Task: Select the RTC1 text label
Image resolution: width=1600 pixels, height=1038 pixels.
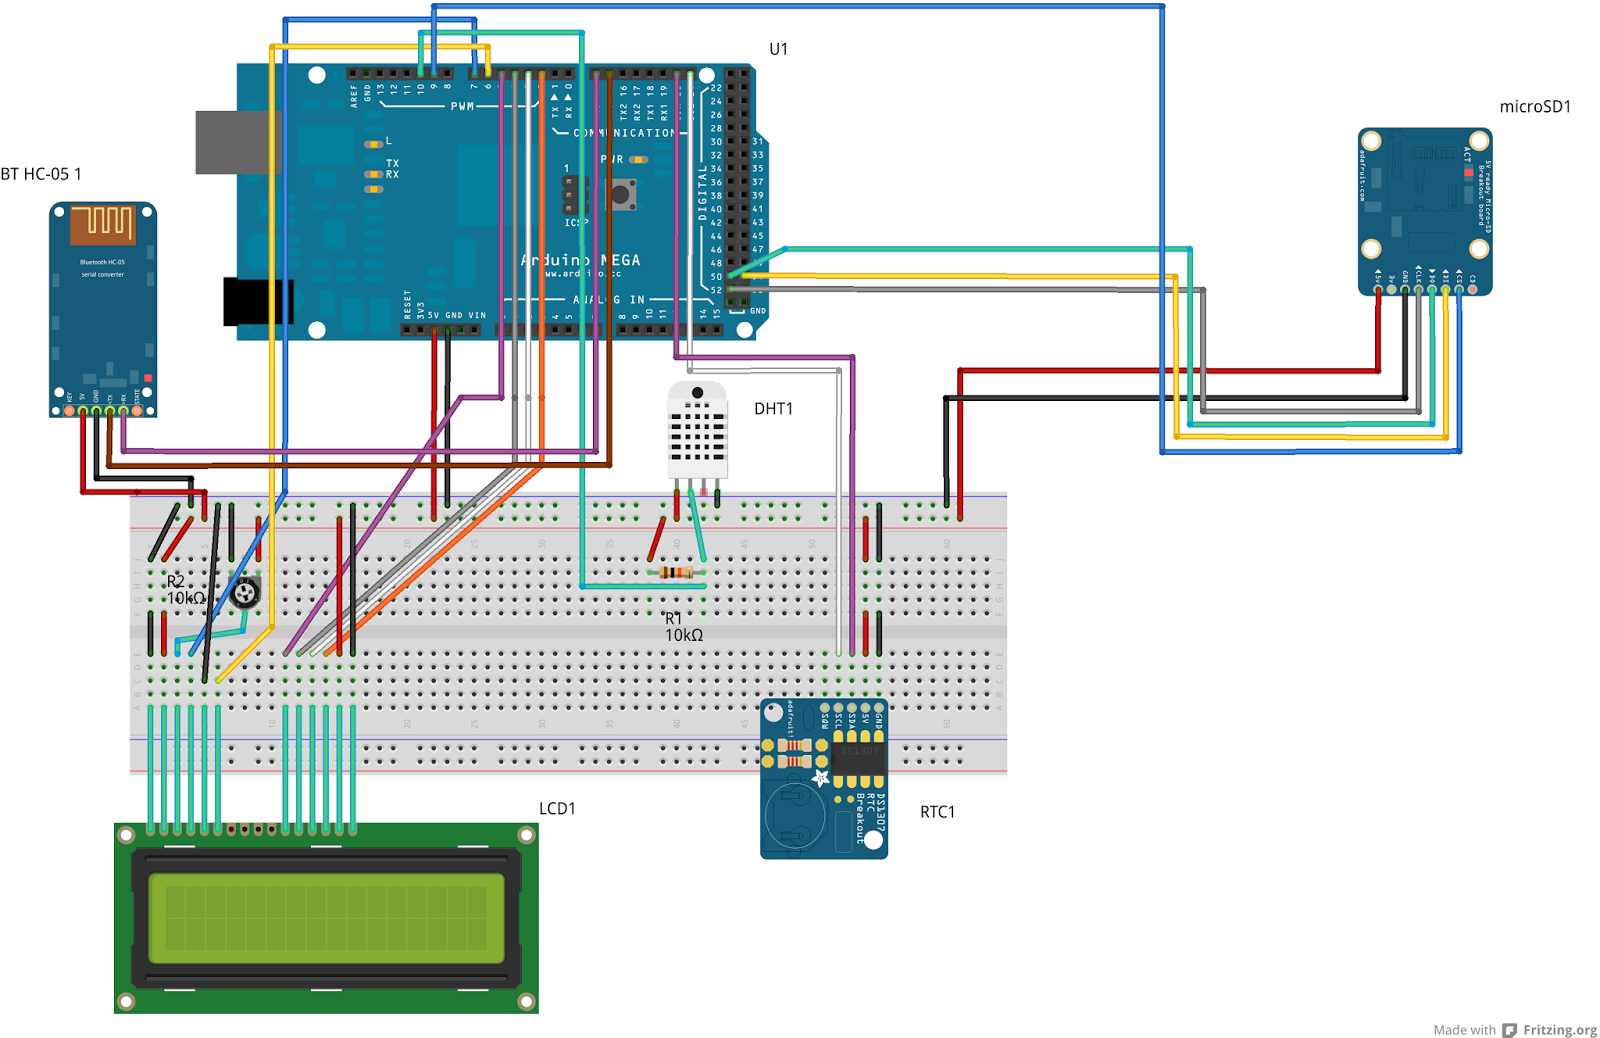Action: click(937, 812)
